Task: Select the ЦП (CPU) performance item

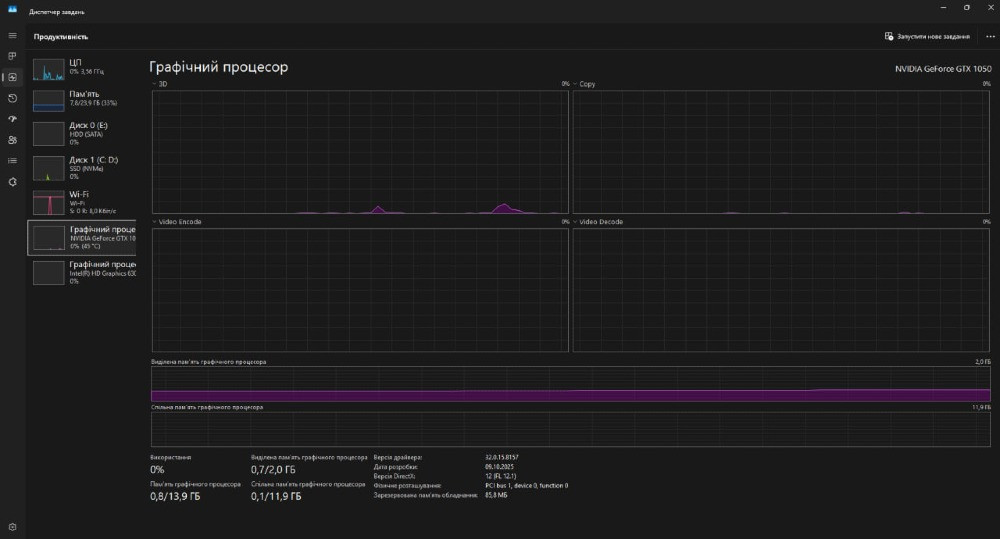Action: (84, 68)
